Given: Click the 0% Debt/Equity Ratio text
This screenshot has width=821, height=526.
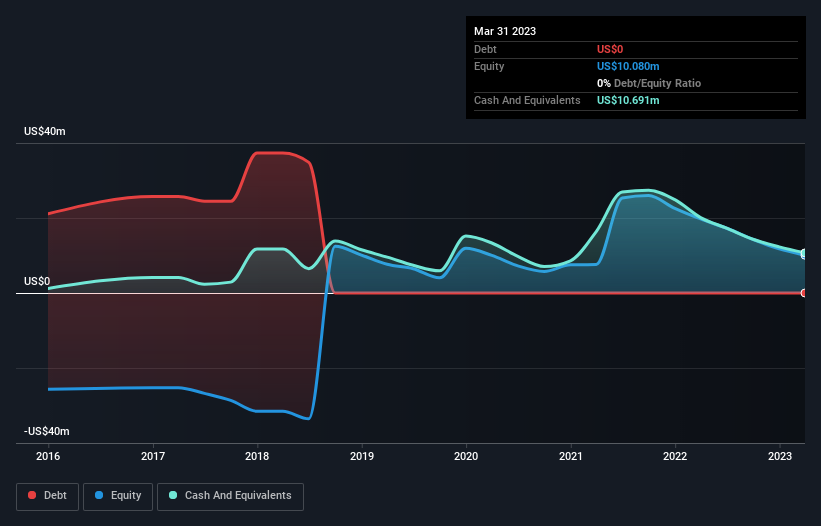Looking at the screenshot, I should (x=649, y=83).
